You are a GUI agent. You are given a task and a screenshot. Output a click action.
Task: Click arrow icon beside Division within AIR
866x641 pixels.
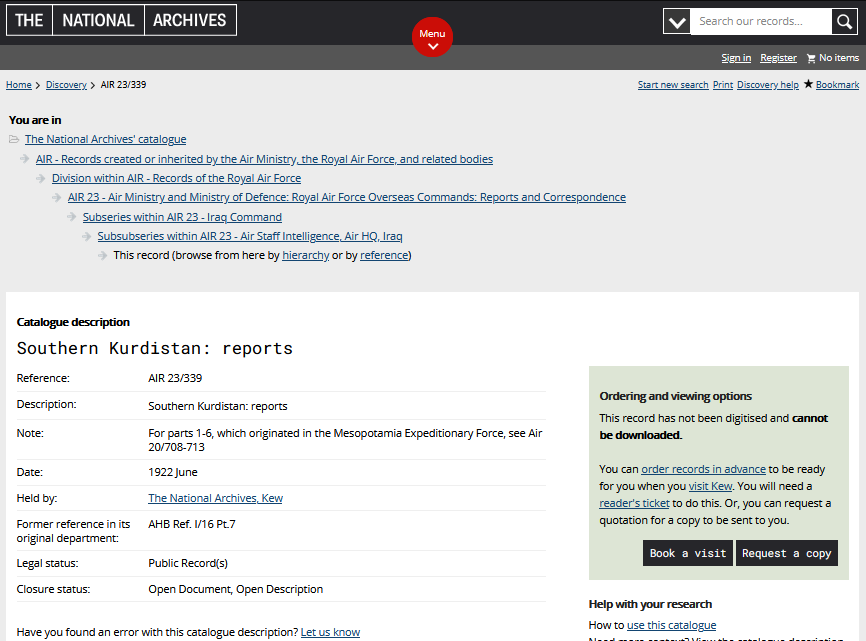tap(40, 178)
